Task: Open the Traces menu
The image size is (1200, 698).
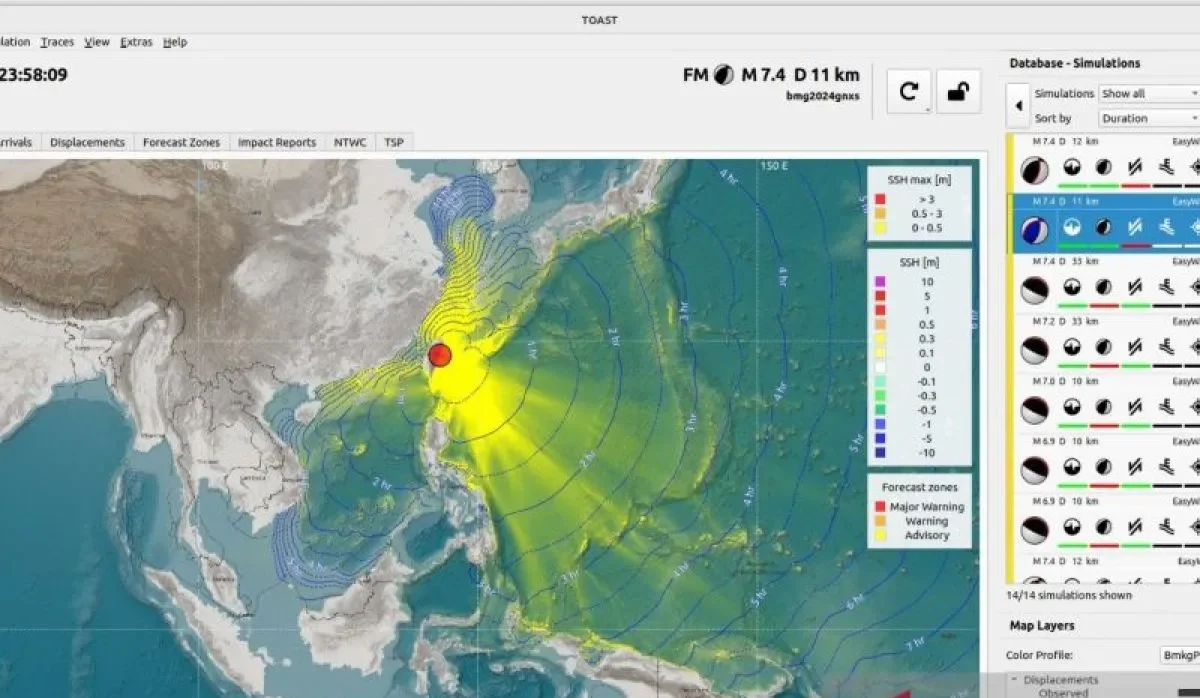Action: click(x=57, y=42)
